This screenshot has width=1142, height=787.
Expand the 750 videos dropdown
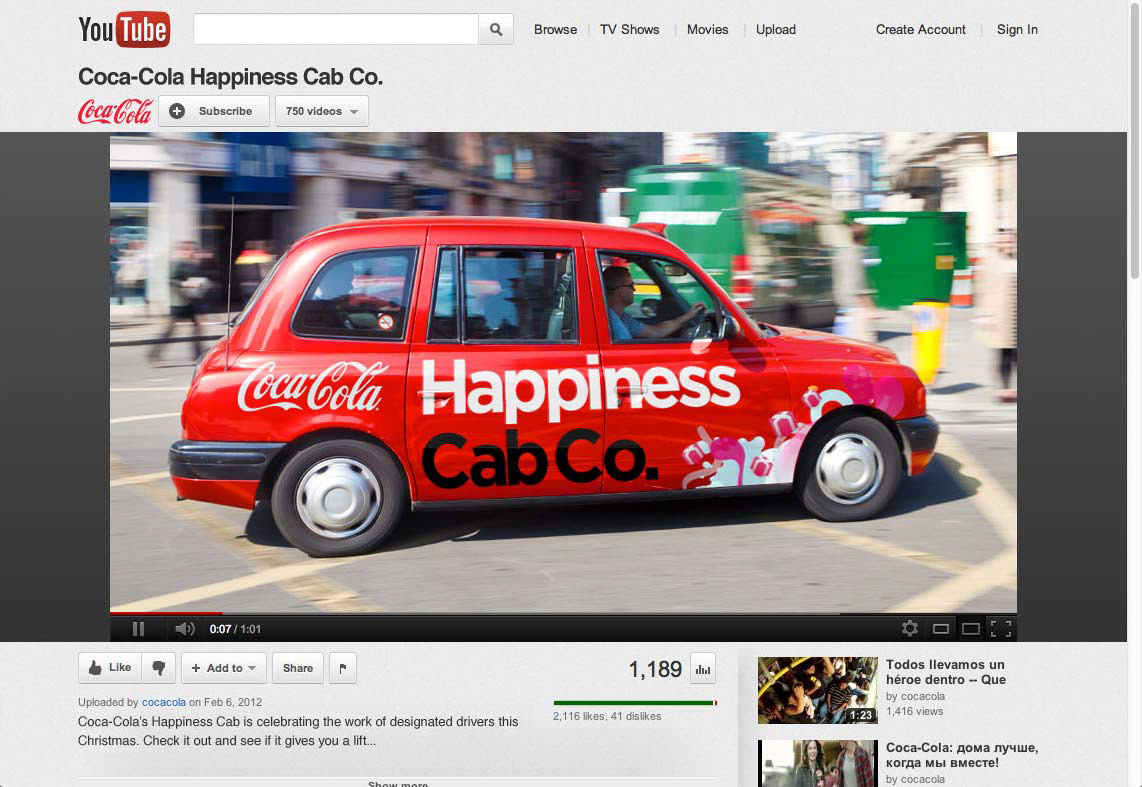(322, 111)
